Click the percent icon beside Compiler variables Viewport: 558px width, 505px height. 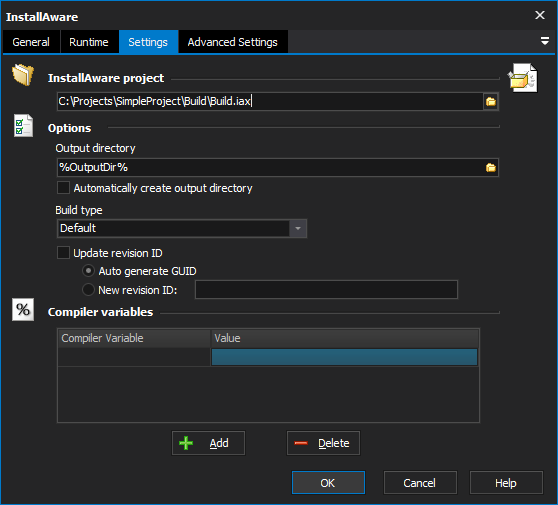pos(23,310)
